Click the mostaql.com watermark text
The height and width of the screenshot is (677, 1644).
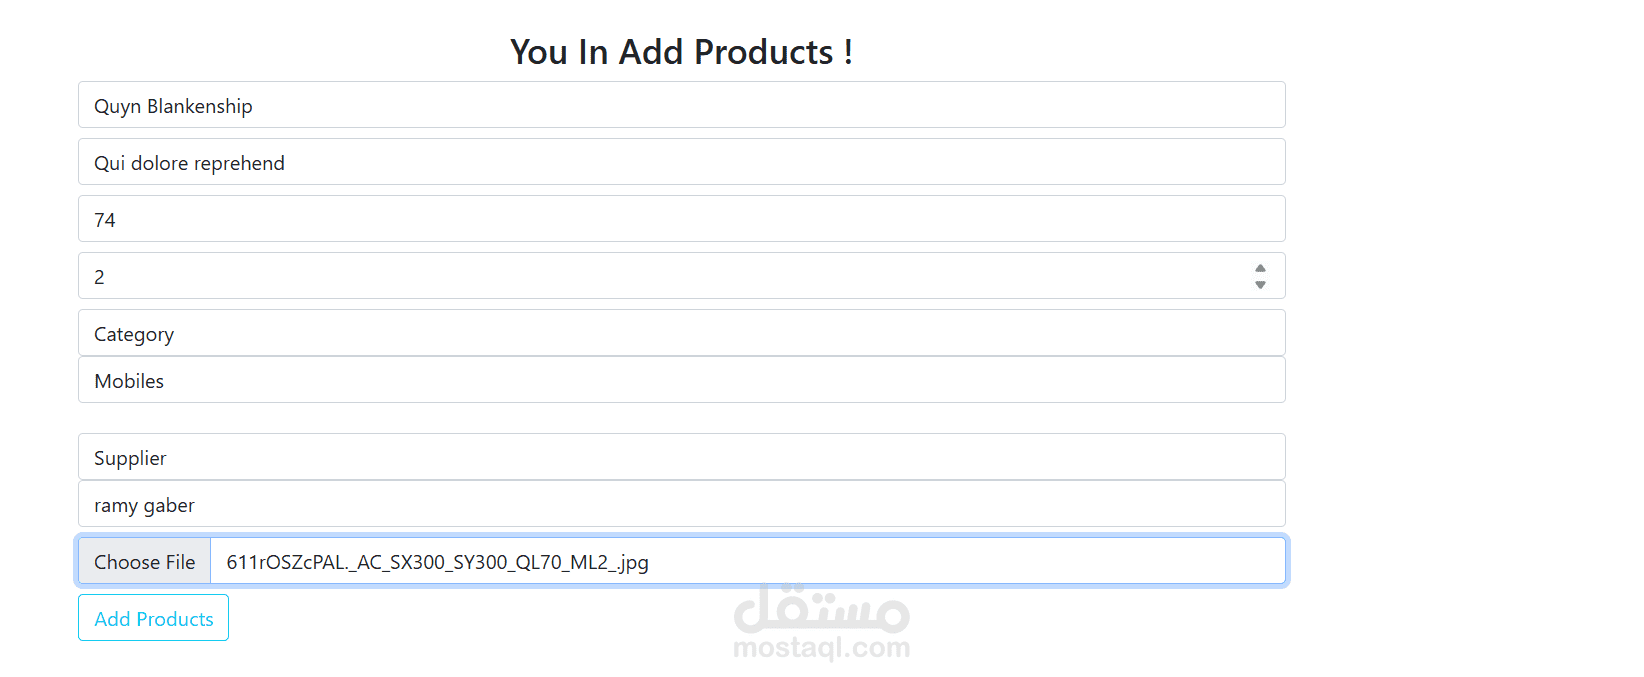point(821,648)
